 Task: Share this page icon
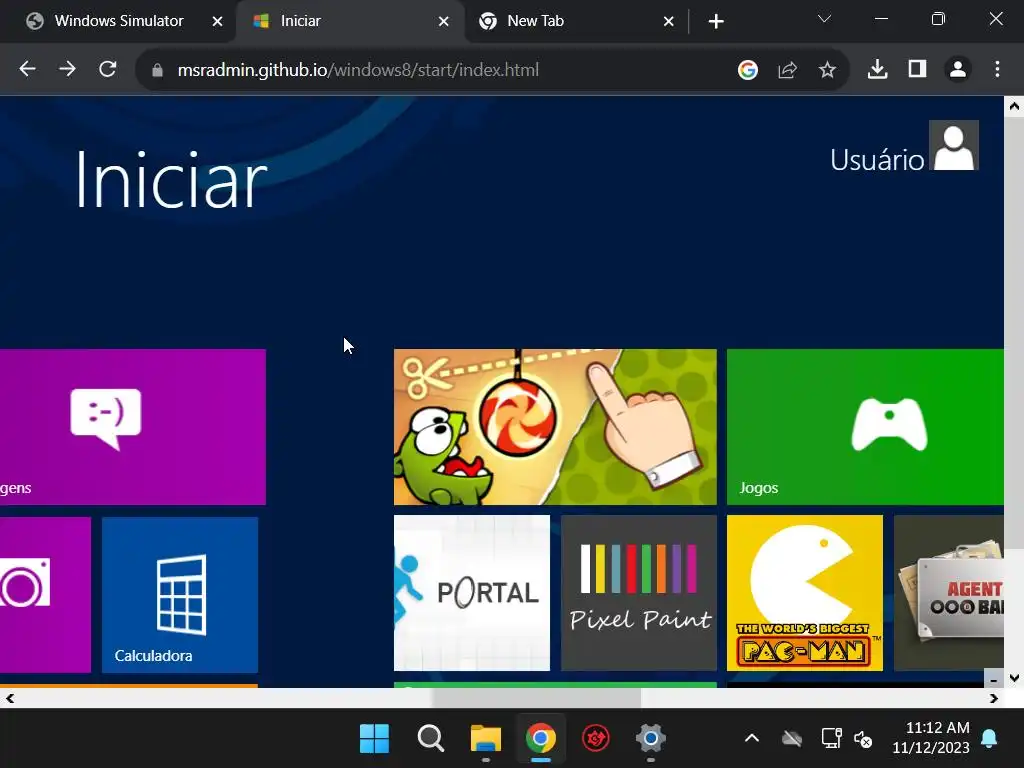click(788, 69)
